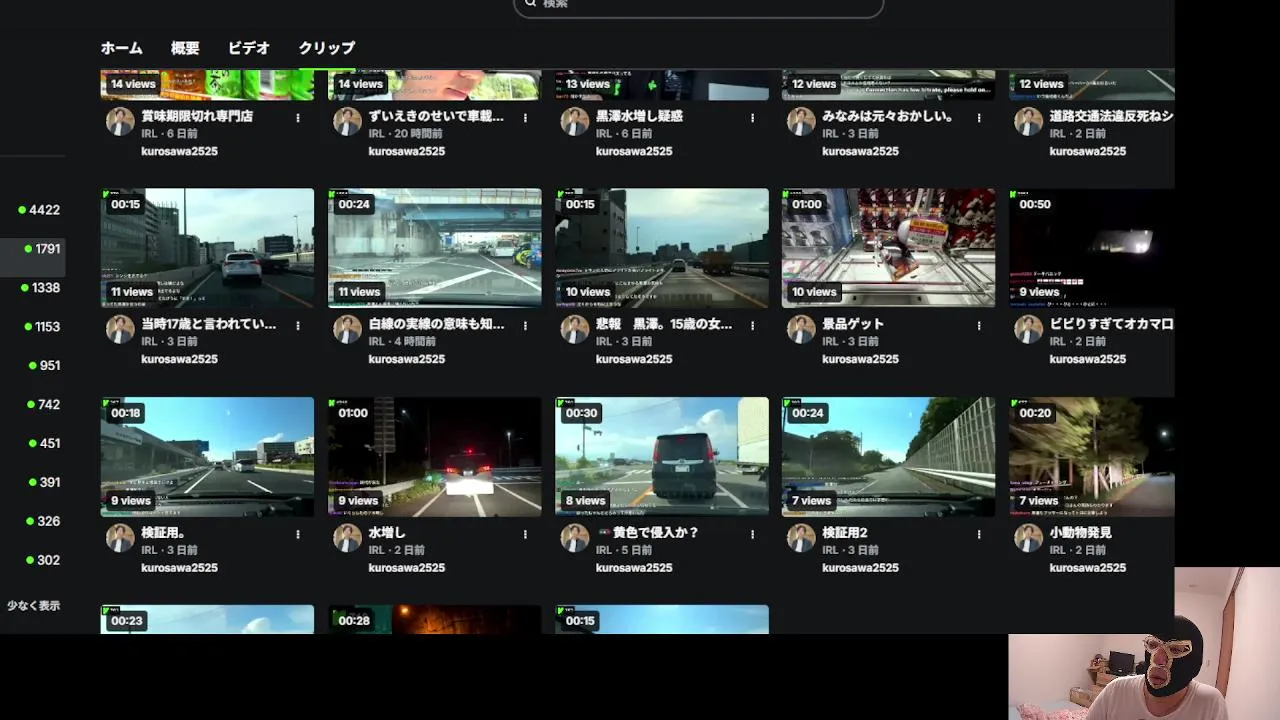Open options menu for 黄色で侵入か？ clip

[752, 534]
